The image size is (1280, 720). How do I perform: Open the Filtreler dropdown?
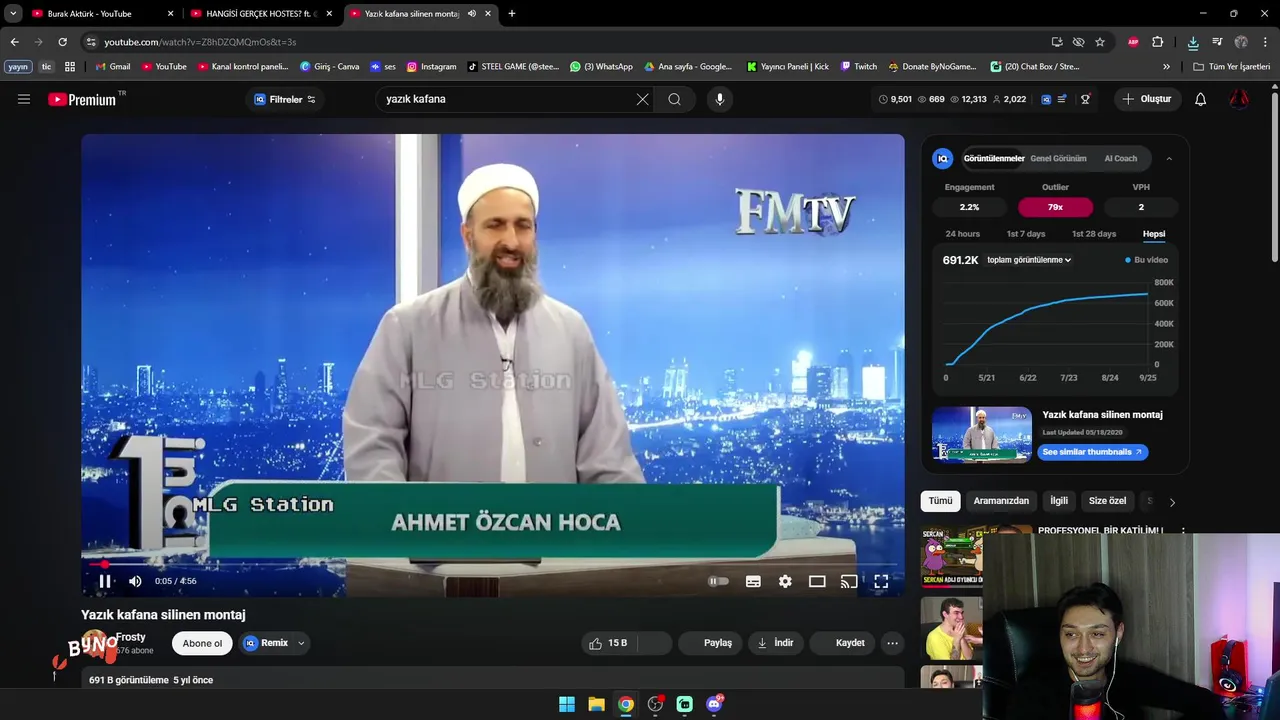(285, 99)
